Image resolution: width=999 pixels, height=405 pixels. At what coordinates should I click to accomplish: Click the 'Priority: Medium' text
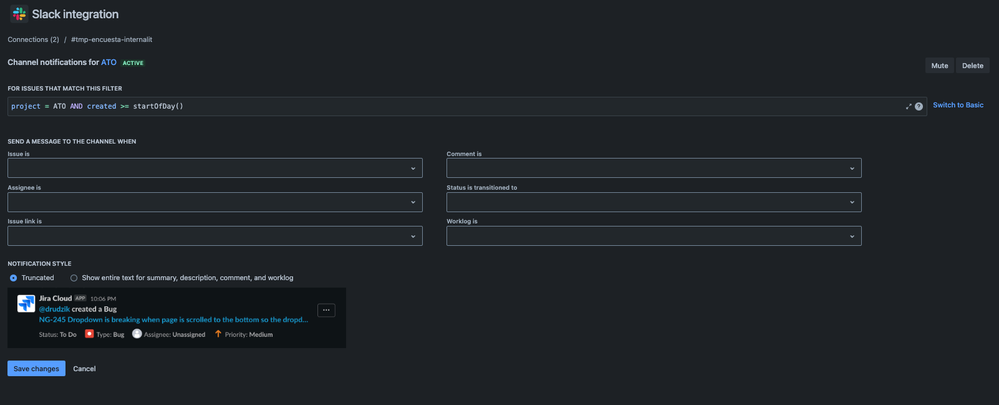(x=249, y=334)
